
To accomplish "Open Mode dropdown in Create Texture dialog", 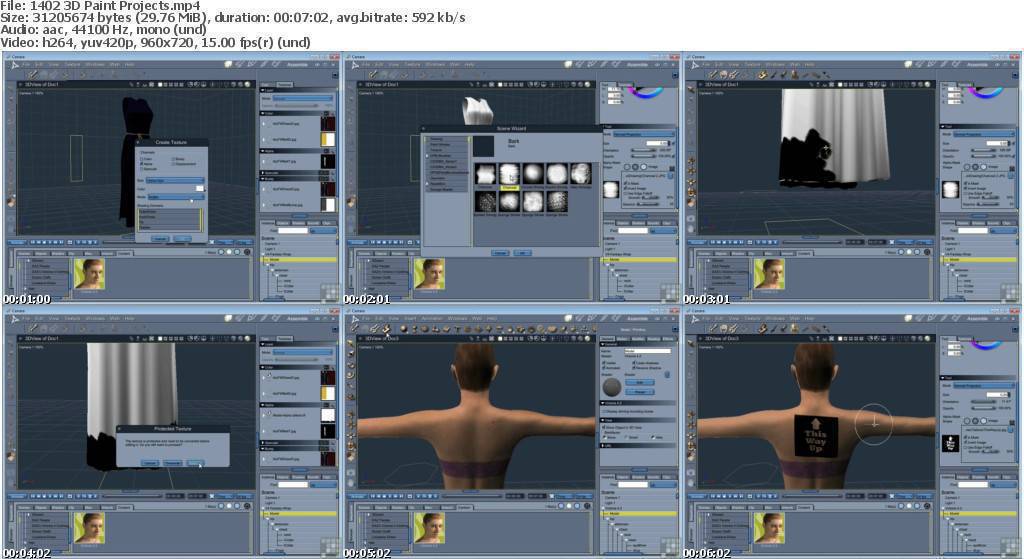I will (x=176, y=197).
